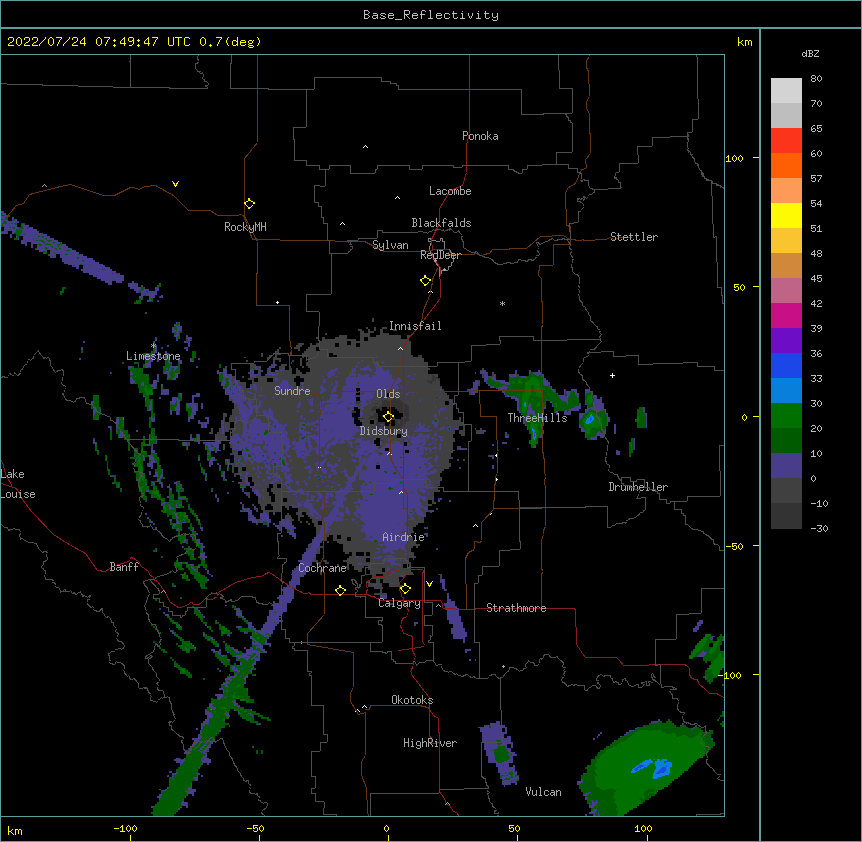Viewport: 862px width, 842px height.
Task: Pick the mauve pink 42-45 dBZ swatch
Action: 786,291
